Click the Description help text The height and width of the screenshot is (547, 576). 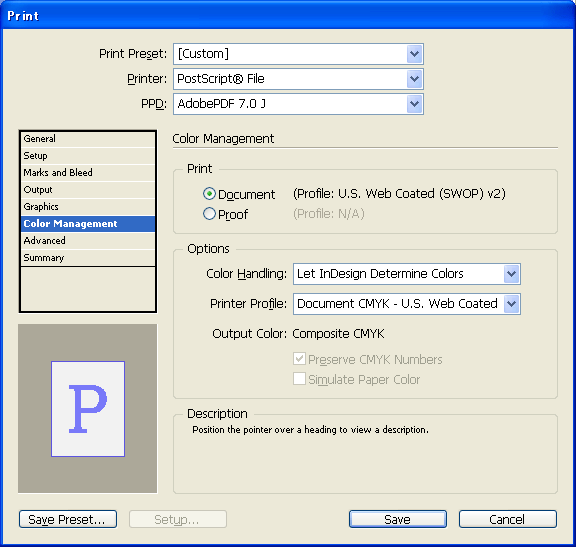point(310,429)
